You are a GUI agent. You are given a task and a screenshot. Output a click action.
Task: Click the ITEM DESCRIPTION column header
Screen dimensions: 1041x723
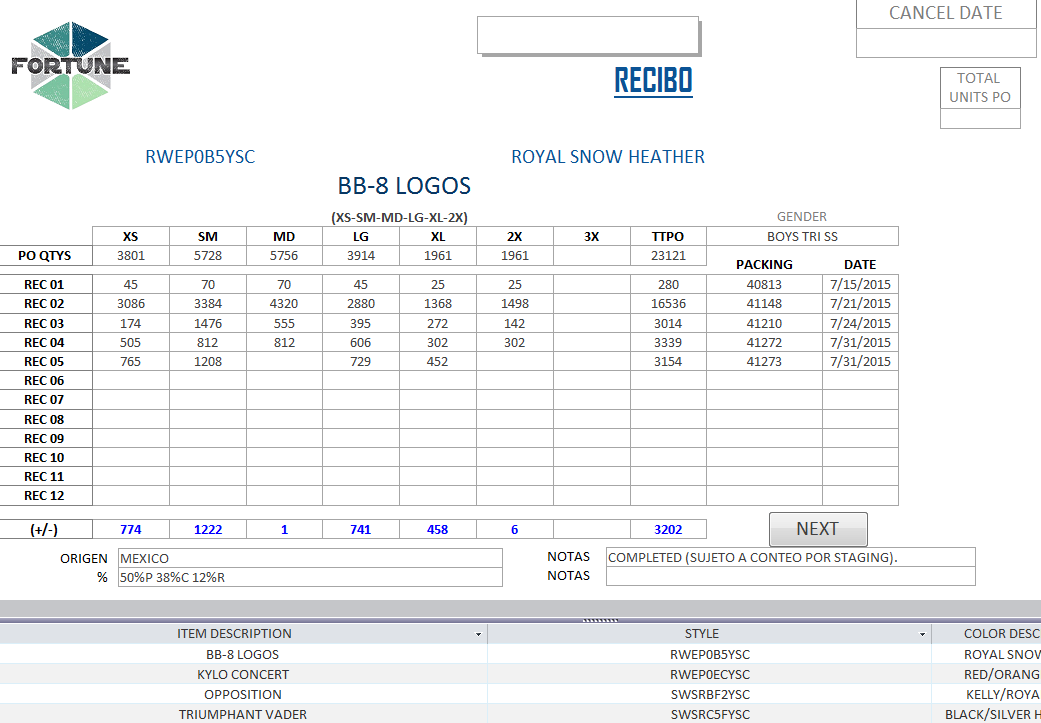[x=243, y=634]
